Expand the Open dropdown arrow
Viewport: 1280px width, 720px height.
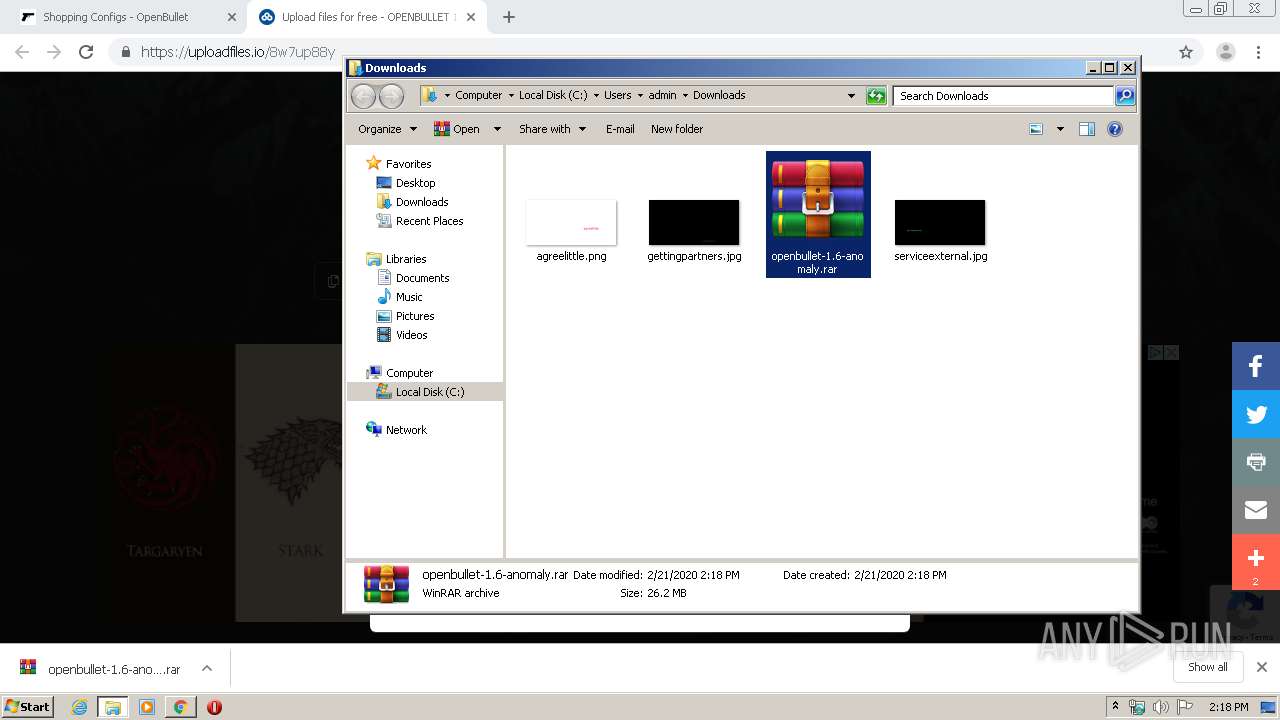coord(497,129)
